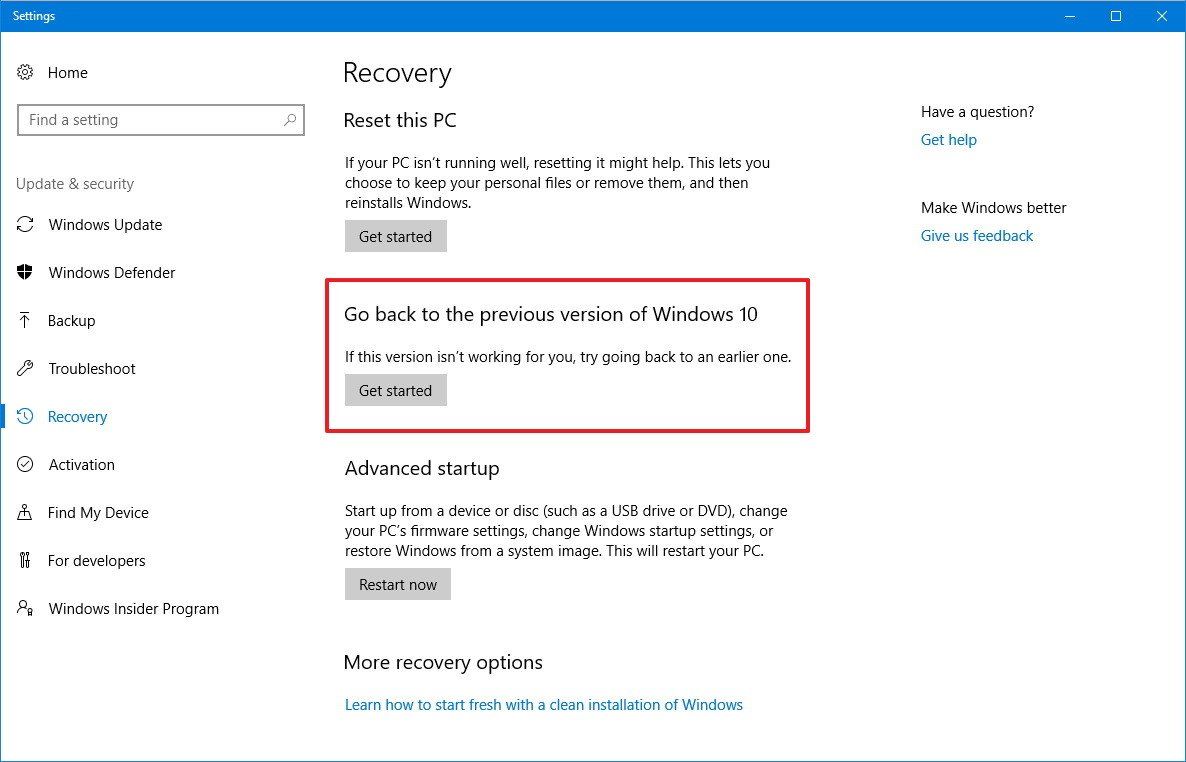
Task: Click the Troubleshoot wrench icon
Action: click(25, 368)
